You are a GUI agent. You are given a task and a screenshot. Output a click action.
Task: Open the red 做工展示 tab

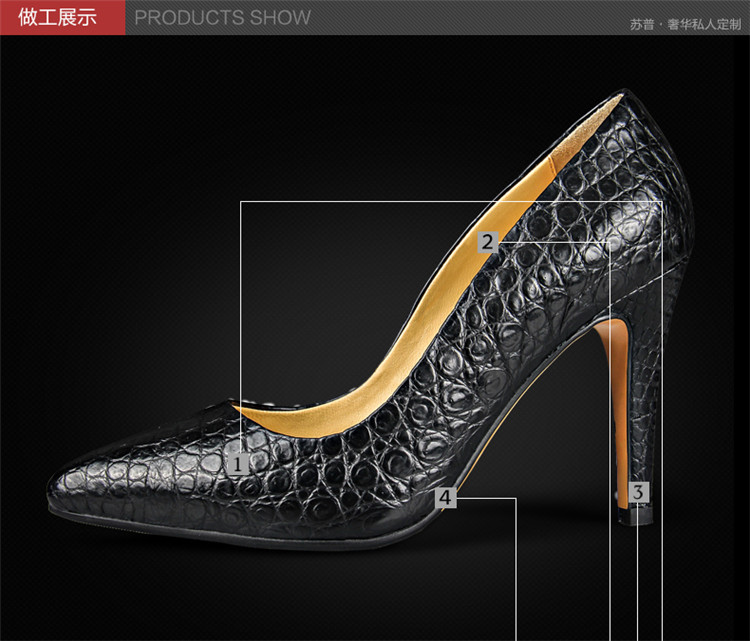[x=62, y=18]
